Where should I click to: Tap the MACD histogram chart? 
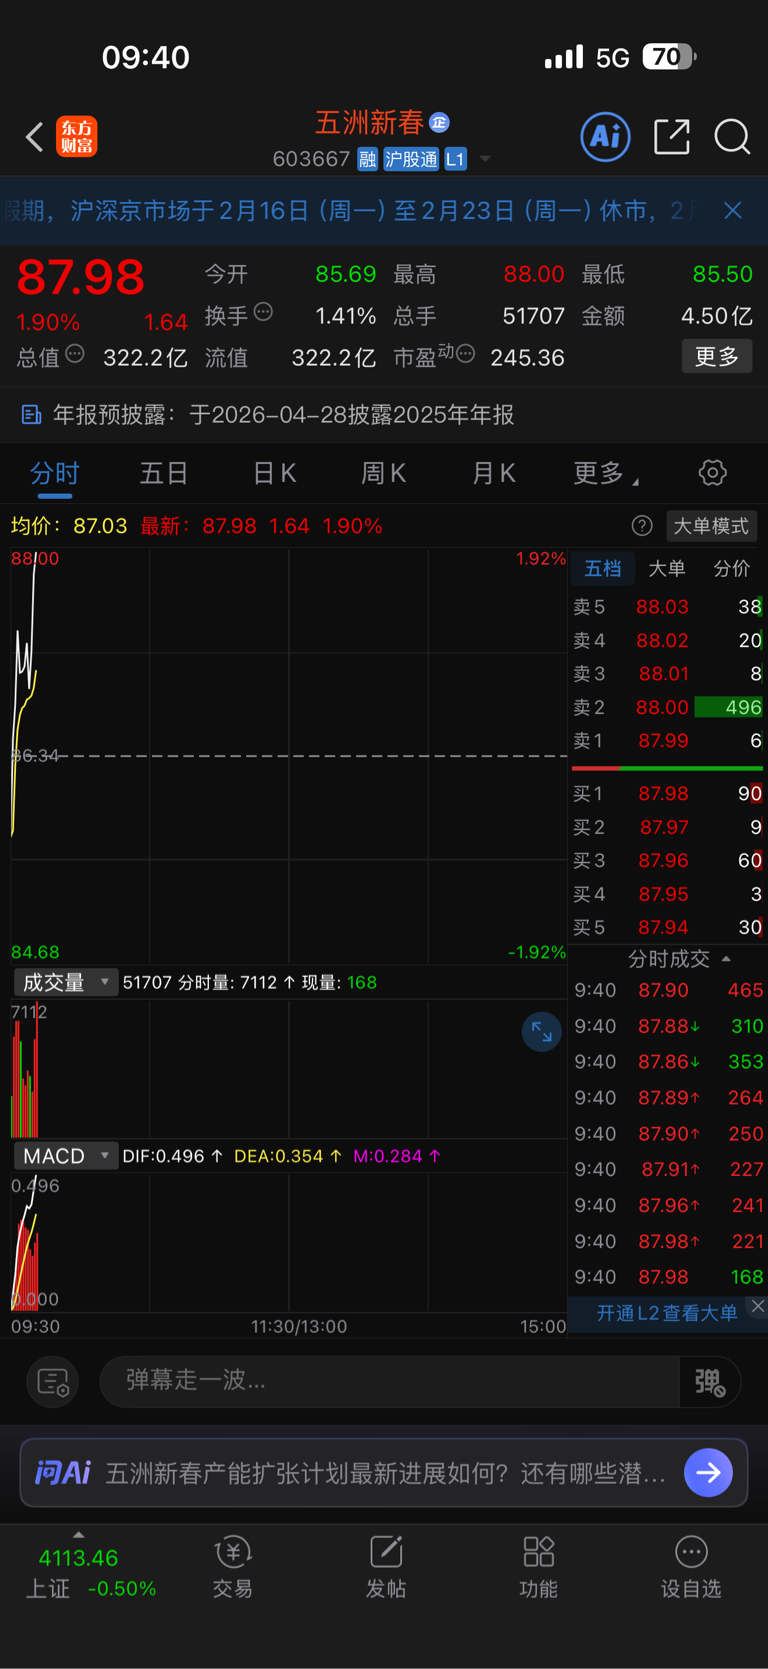click(289, 1243)
